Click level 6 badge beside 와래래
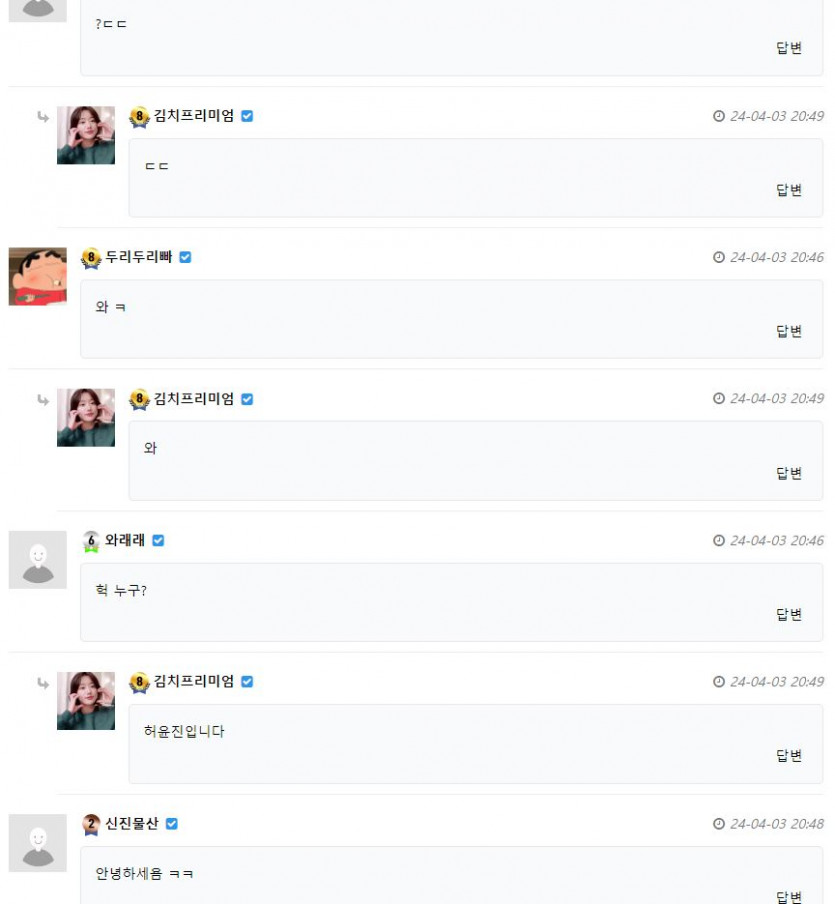Viewport: 835px width, 904px height. (91, 541)
